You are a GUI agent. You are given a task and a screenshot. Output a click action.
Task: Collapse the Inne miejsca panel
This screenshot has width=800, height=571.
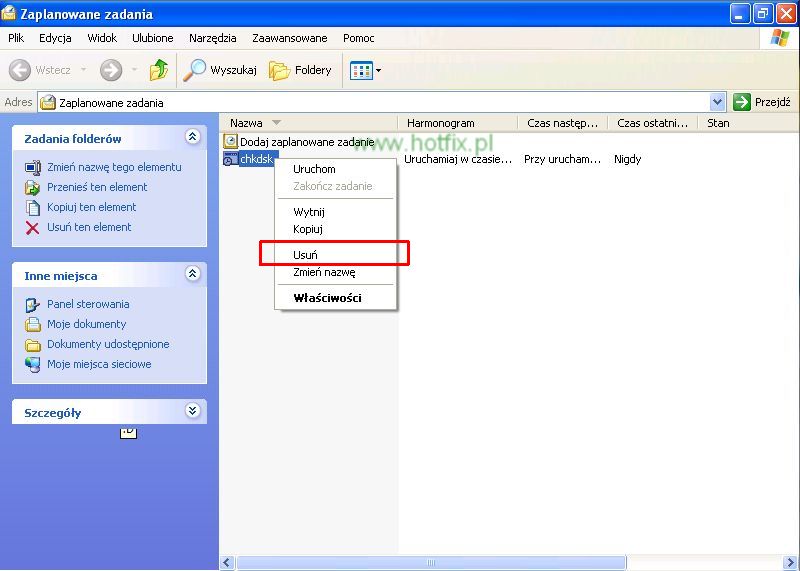[x=193, y=274]
